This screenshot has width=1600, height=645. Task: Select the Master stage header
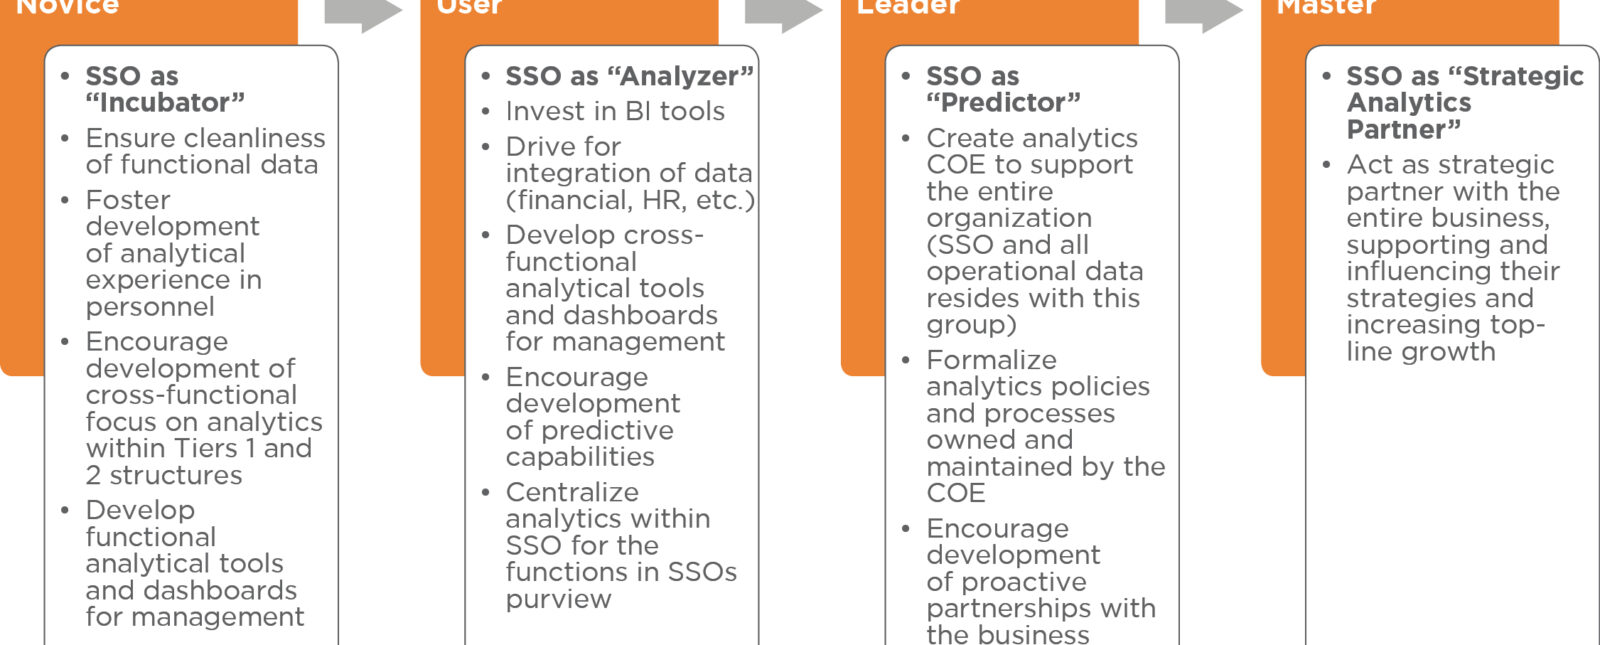click(1326, 8)
